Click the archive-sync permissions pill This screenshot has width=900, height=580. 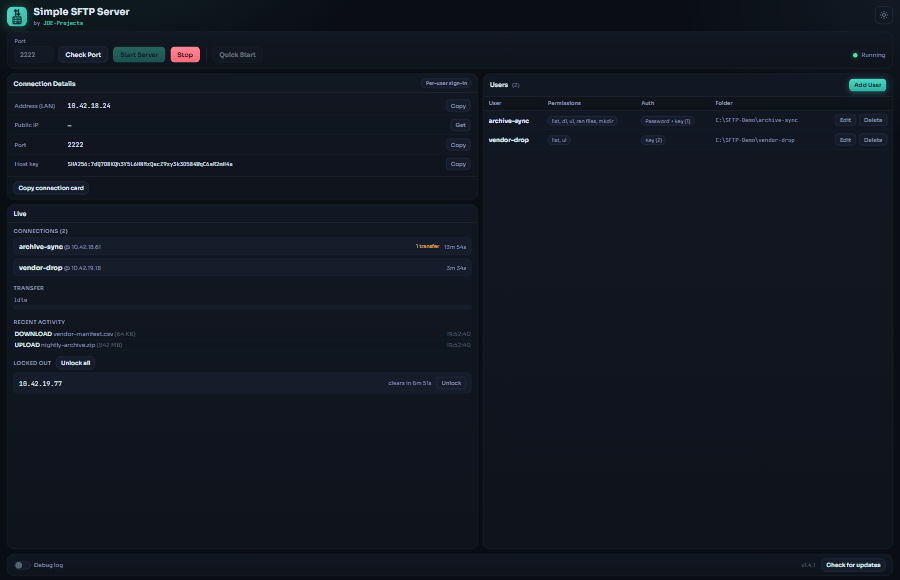click(582, 121)
